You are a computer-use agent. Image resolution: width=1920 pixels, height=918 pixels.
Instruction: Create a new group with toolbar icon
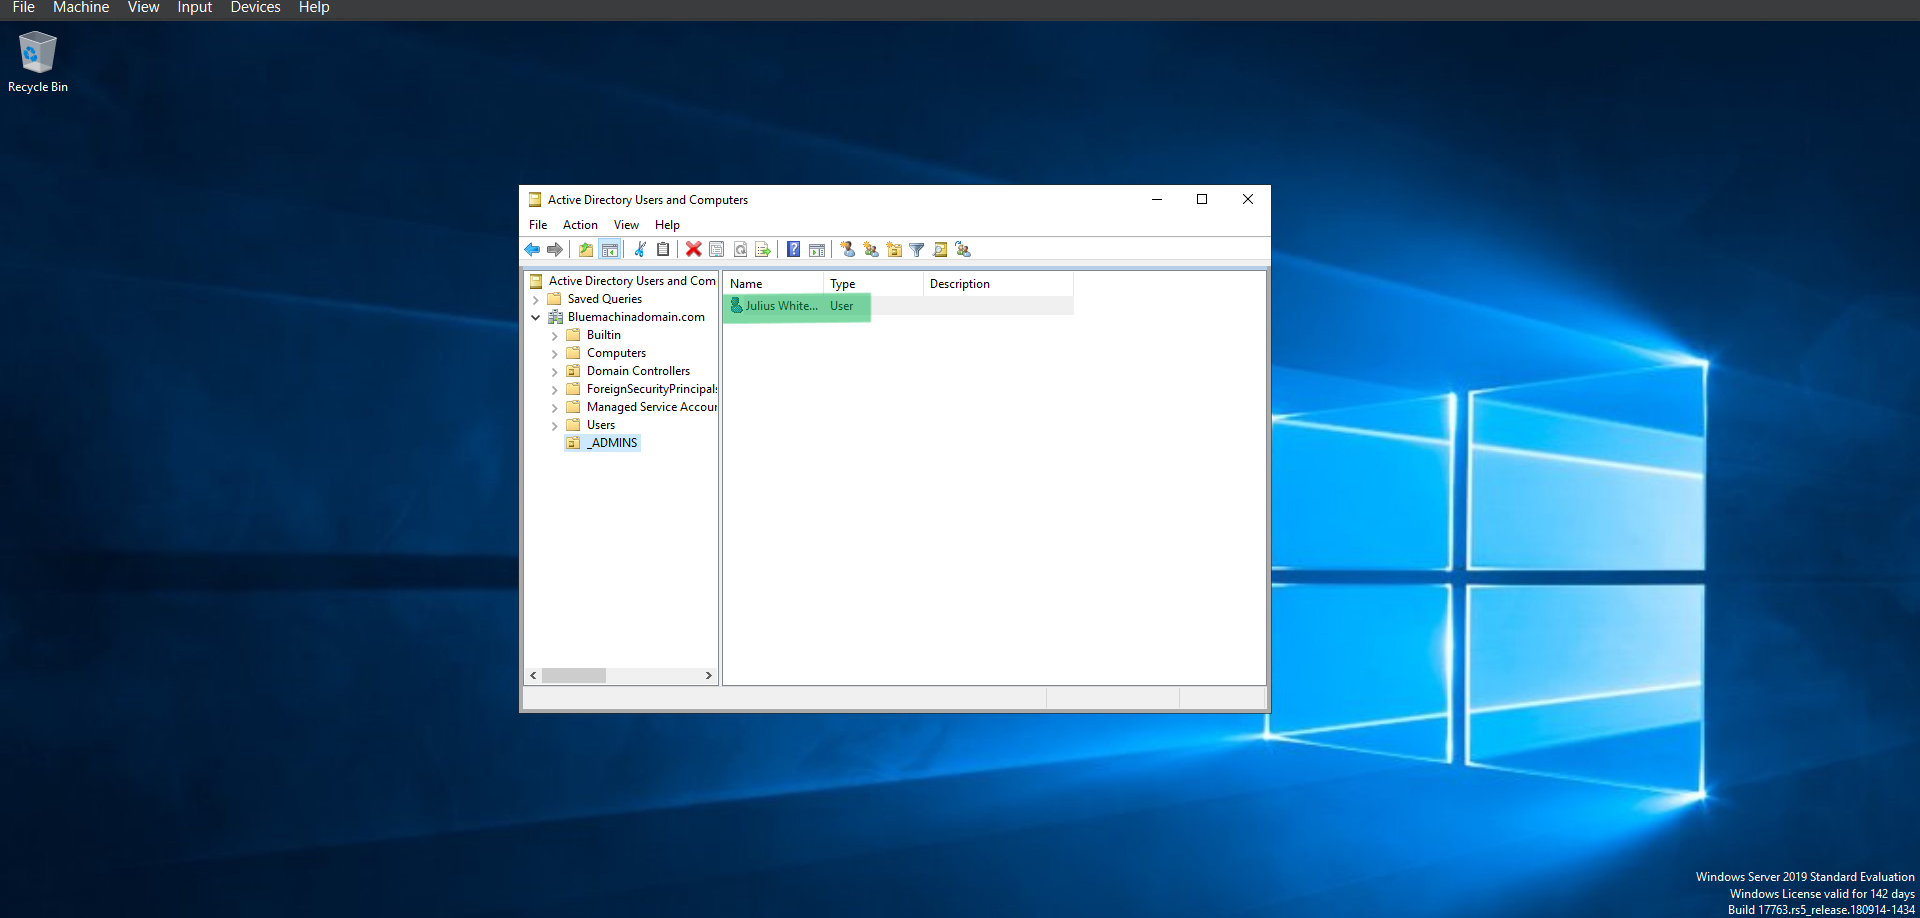(x=871, y=249)
